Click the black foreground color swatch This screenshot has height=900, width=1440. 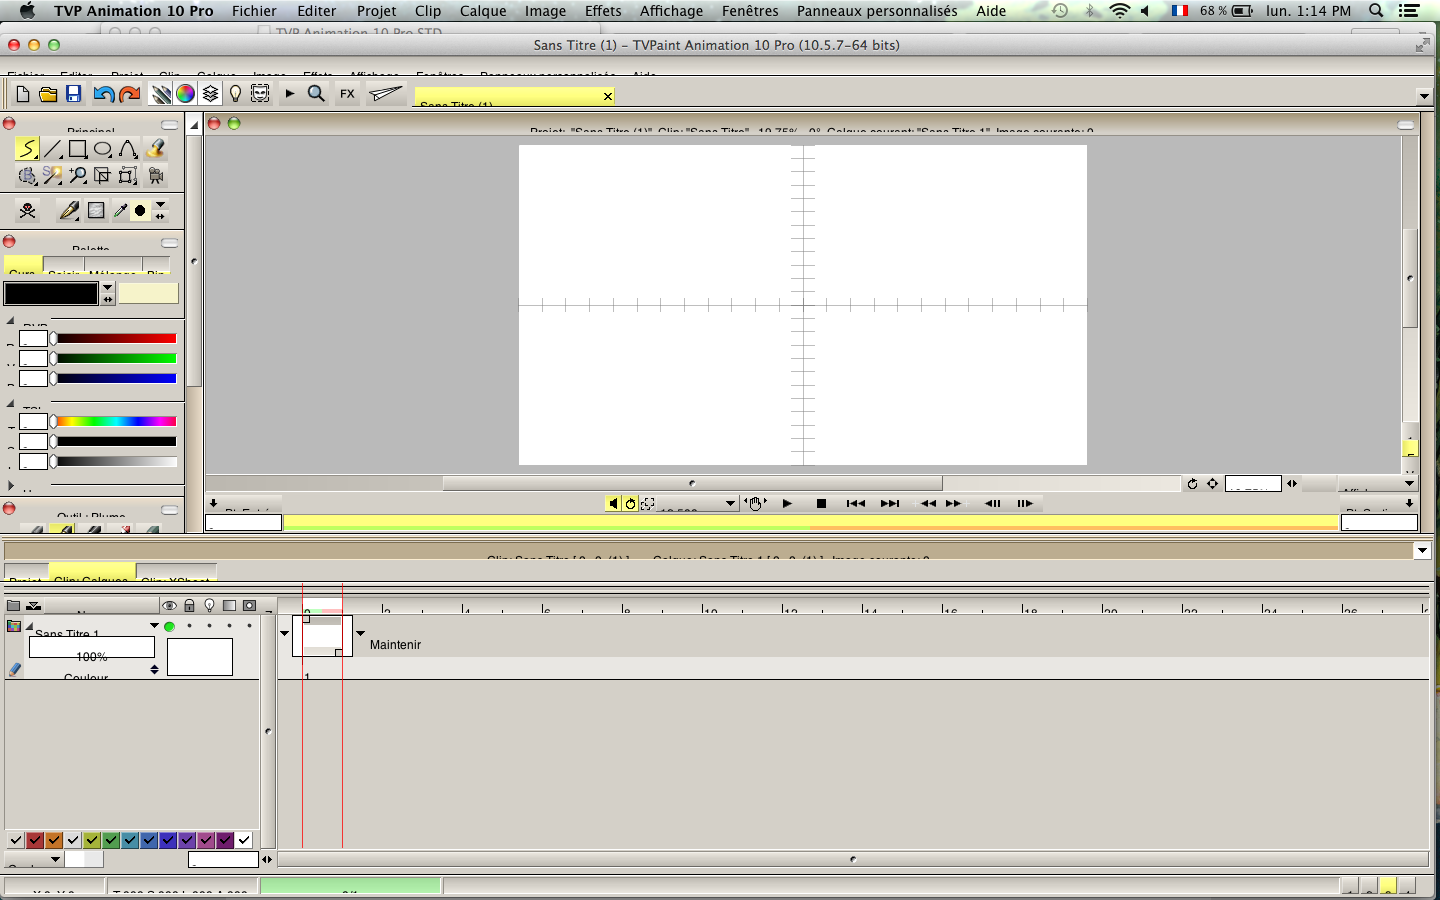(x=51, y=293)
